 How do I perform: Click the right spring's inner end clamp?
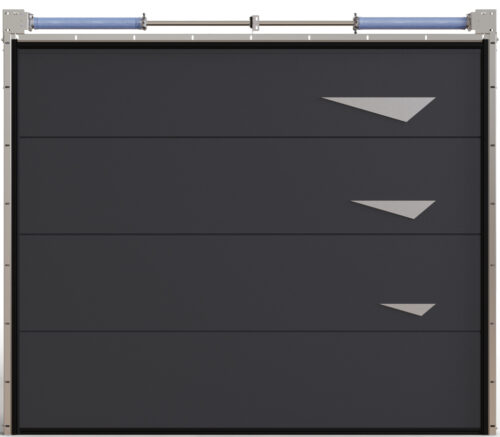tap(356, 22)
